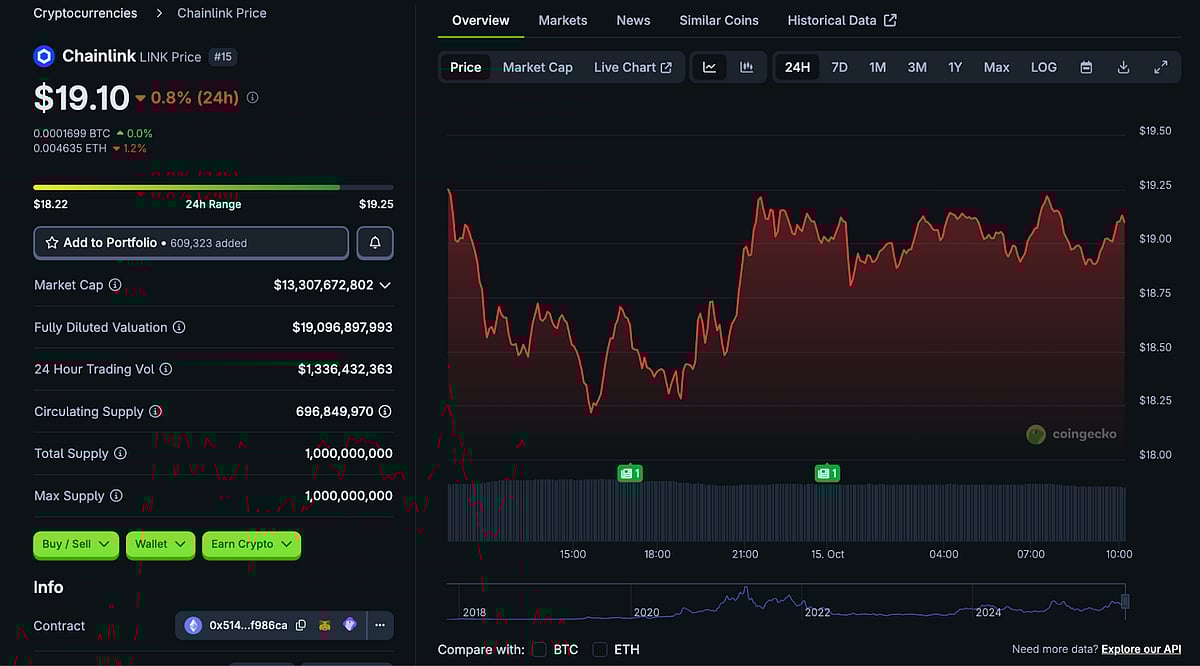Image resolution: width=1200 pixels, height=666 pixels.
Task: Open the Buy / Sell dropdown
Action: [75, 544]
